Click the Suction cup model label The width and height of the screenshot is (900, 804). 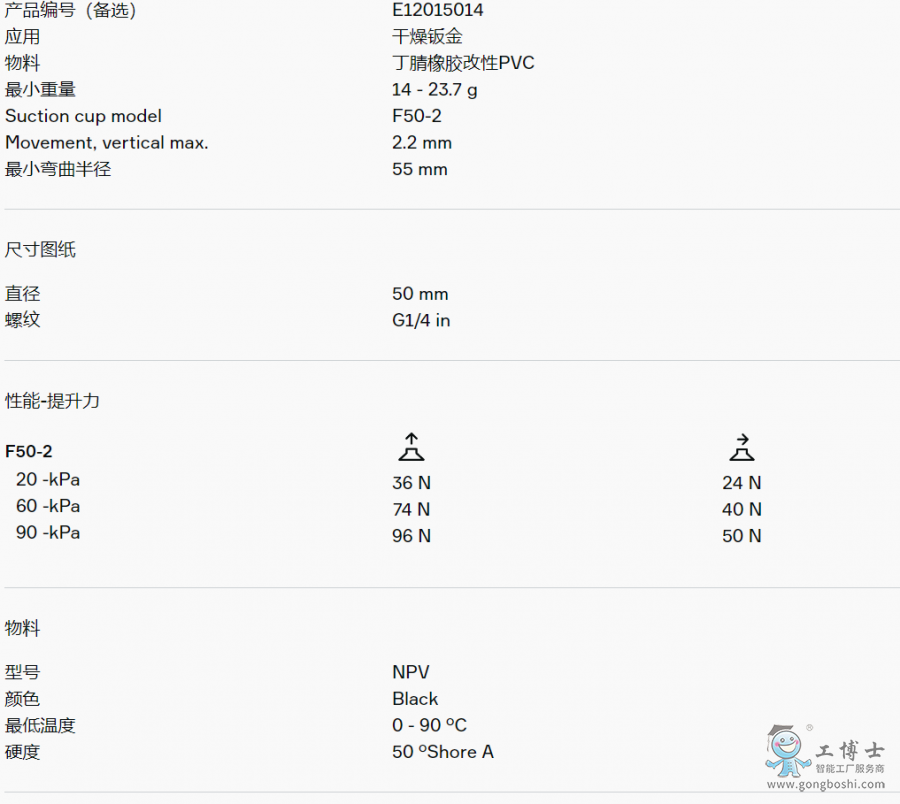click(83, 116)
